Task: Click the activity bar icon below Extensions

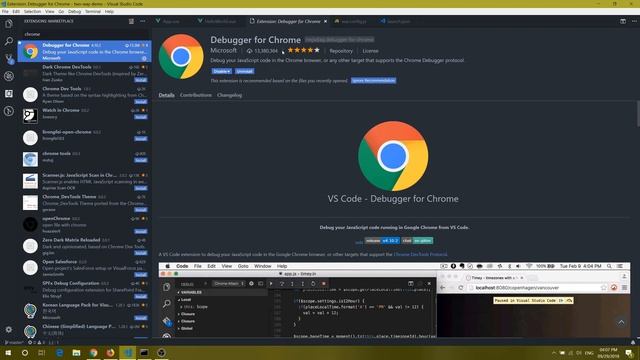Action: pyautogui.click(x=9, y=111)
